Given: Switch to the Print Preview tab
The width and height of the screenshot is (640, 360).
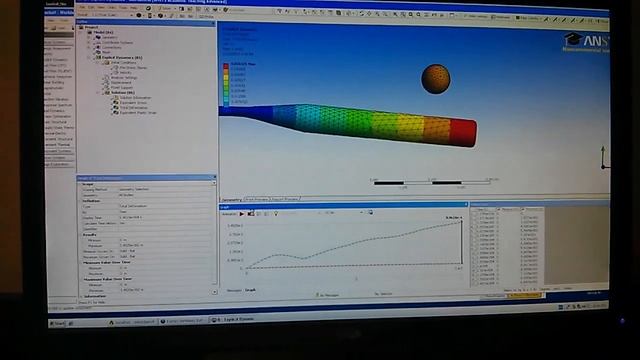Looking at the screenshot, I should pyautogui.click(x=256, y=199).
